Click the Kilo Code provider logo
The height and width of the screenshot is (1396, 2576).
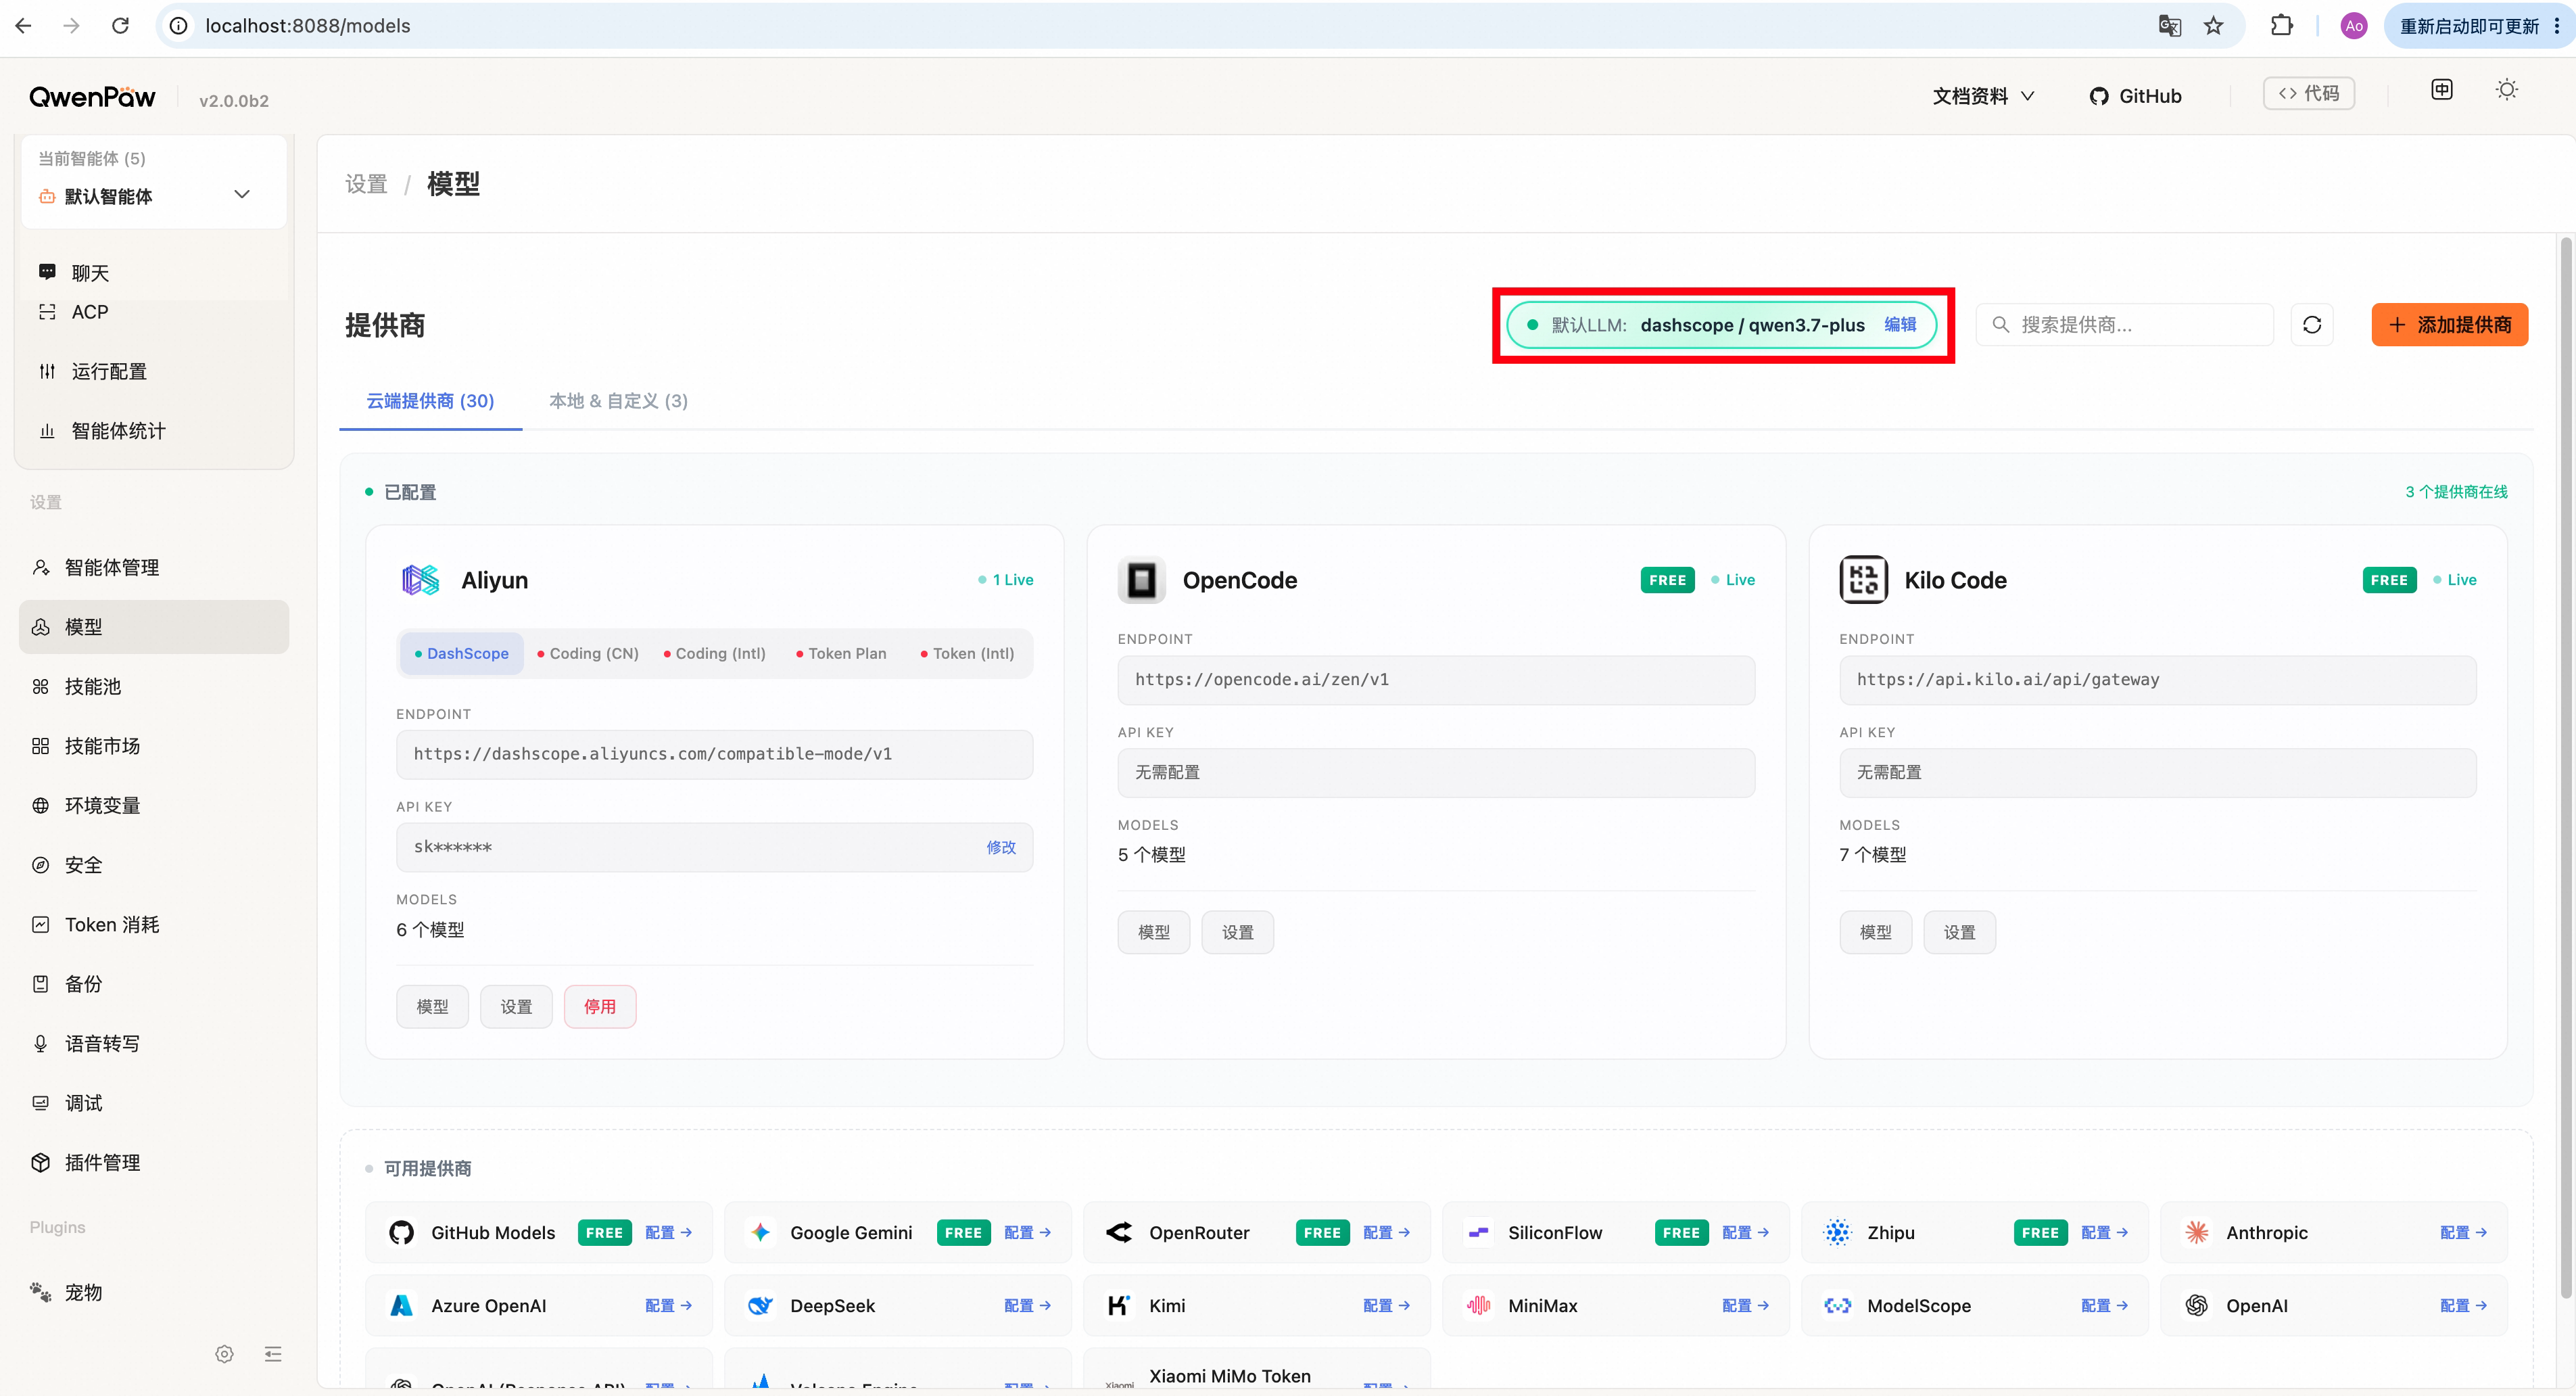(x=1864, y=580)
